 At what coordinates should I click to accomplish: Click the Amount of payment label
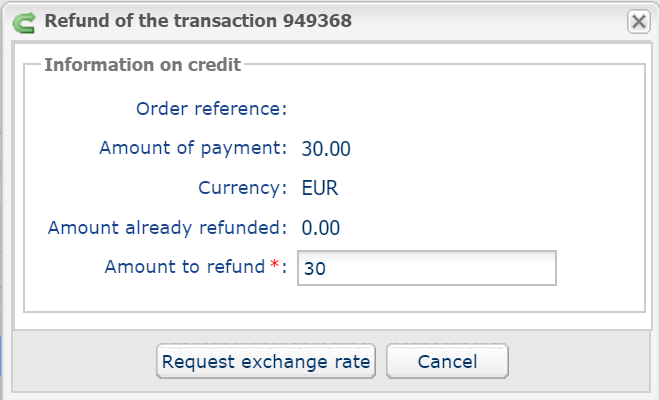pyautogui.click(x=193, y=148)
